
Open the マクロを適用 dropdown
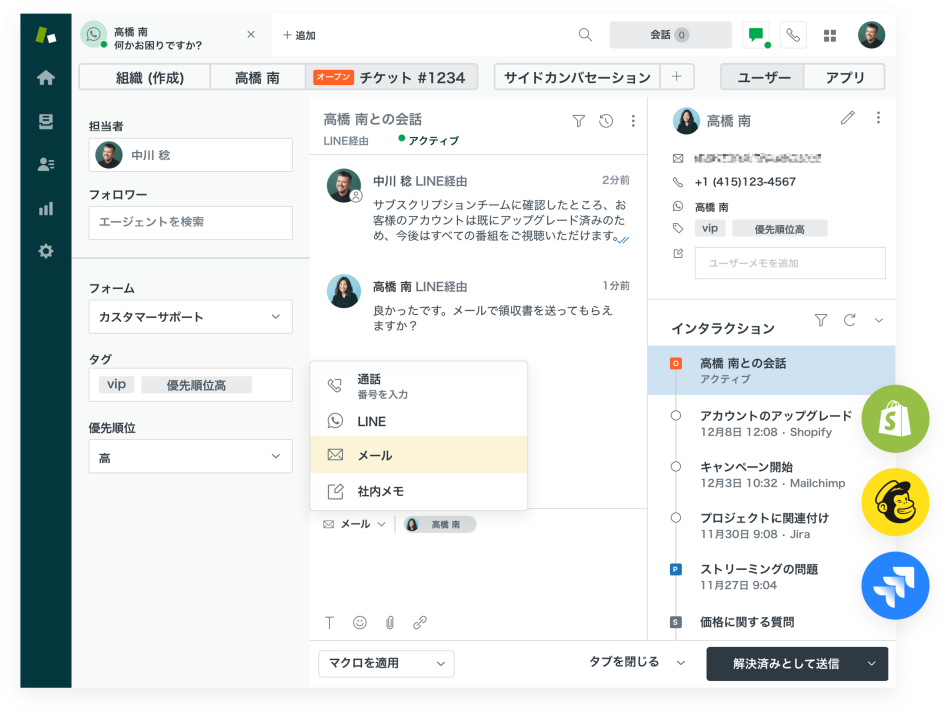(385, 664)
